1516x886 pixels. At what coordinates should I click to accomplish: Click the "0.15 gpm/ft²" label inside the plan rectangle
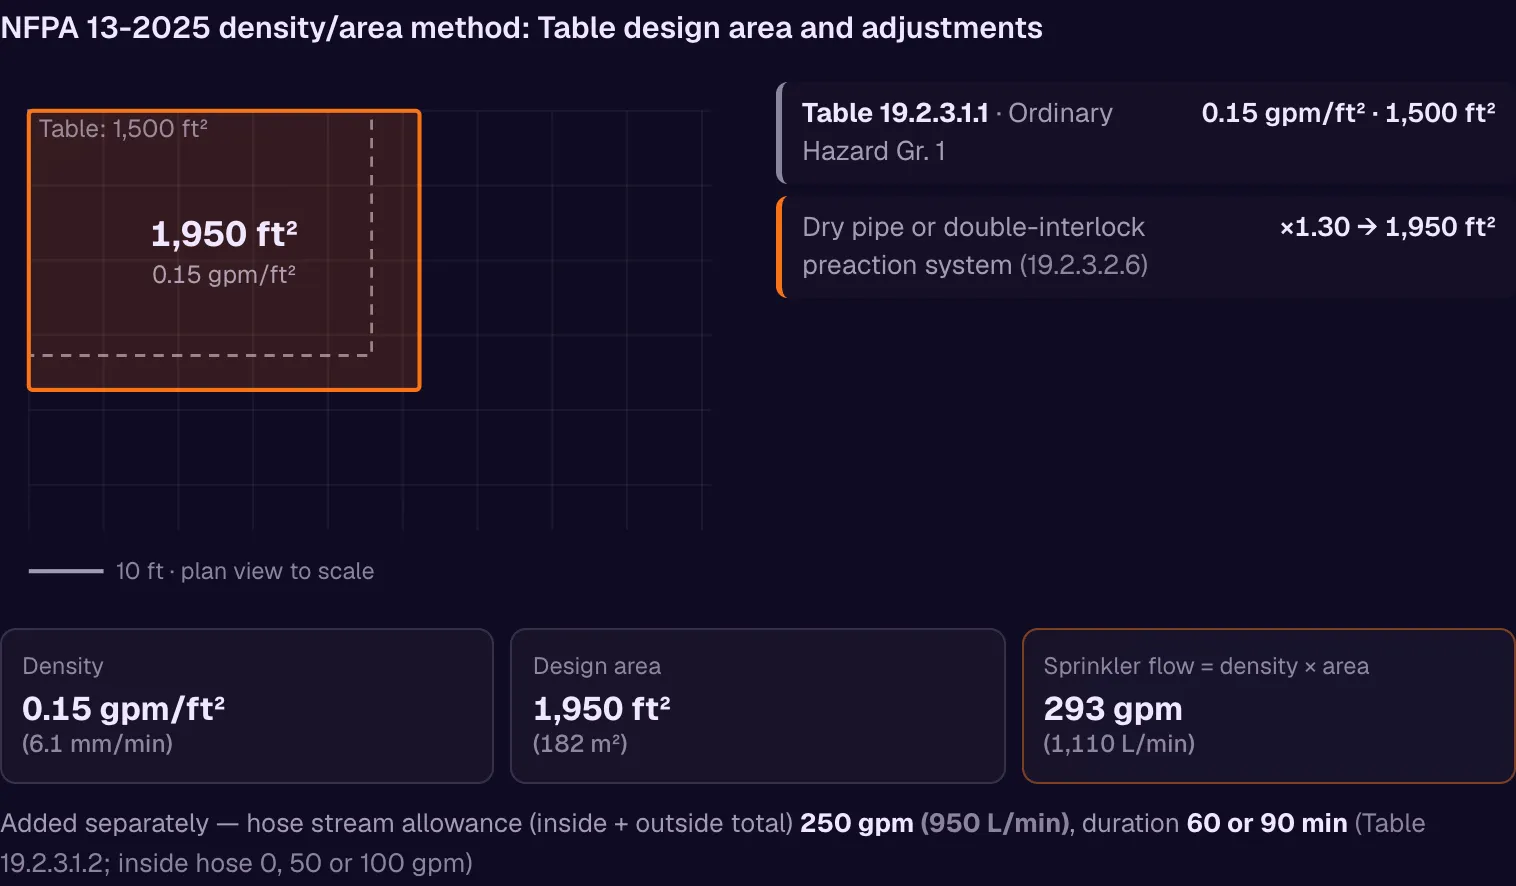click(224, 275)
